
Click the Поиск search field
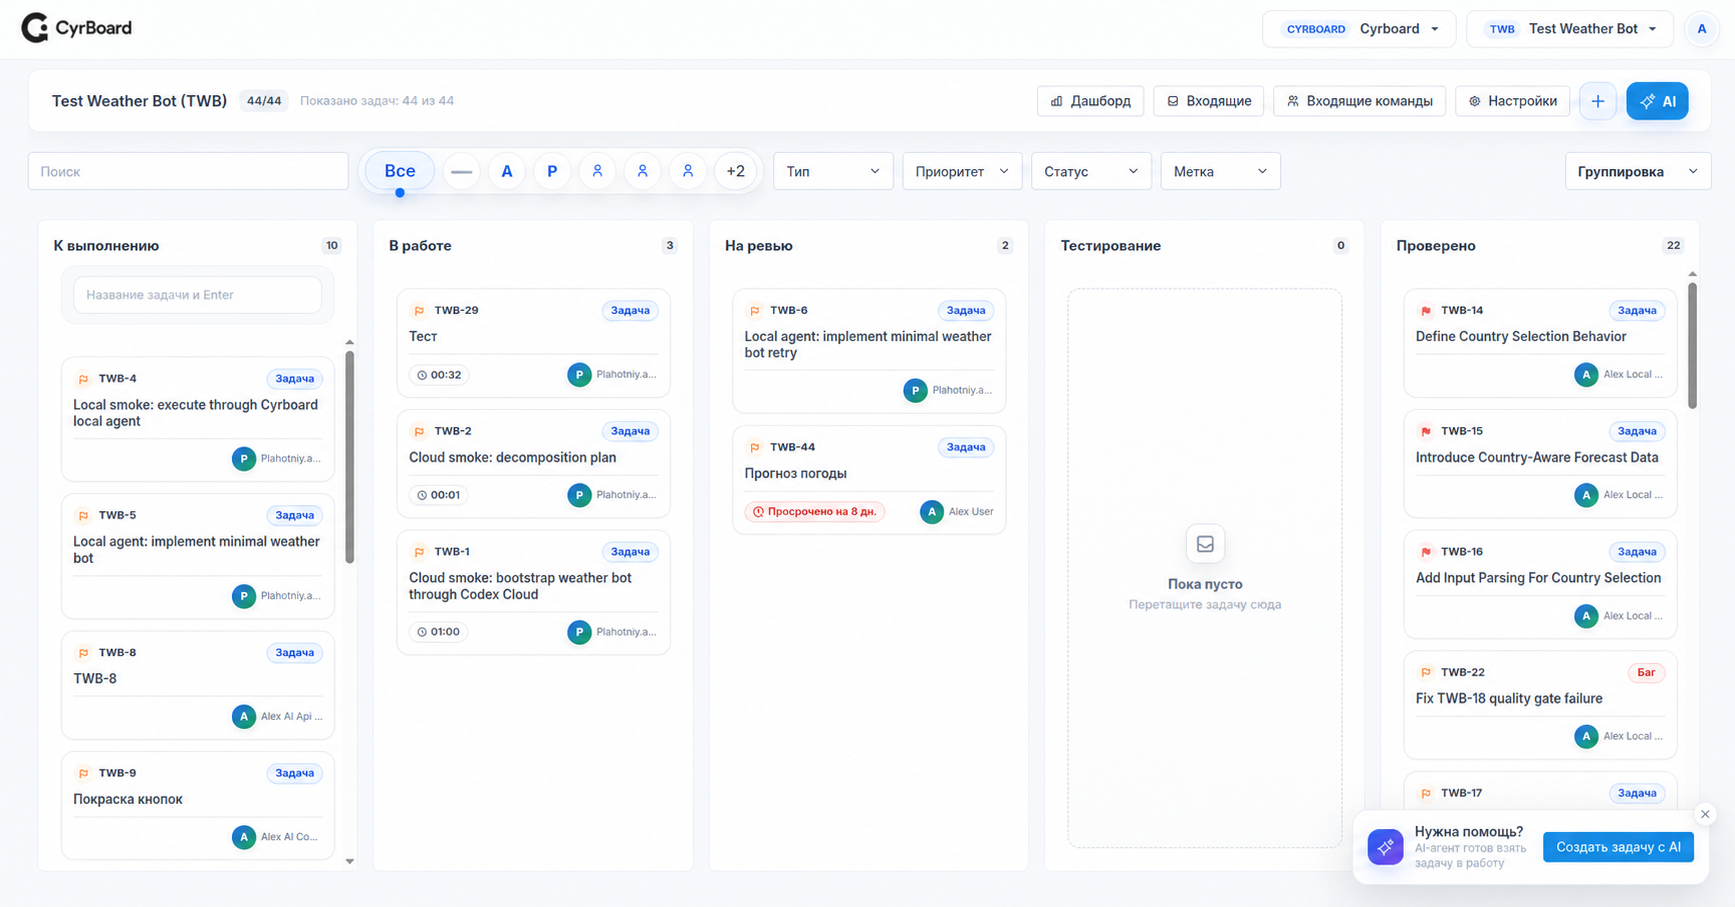[x=188, y=171]
